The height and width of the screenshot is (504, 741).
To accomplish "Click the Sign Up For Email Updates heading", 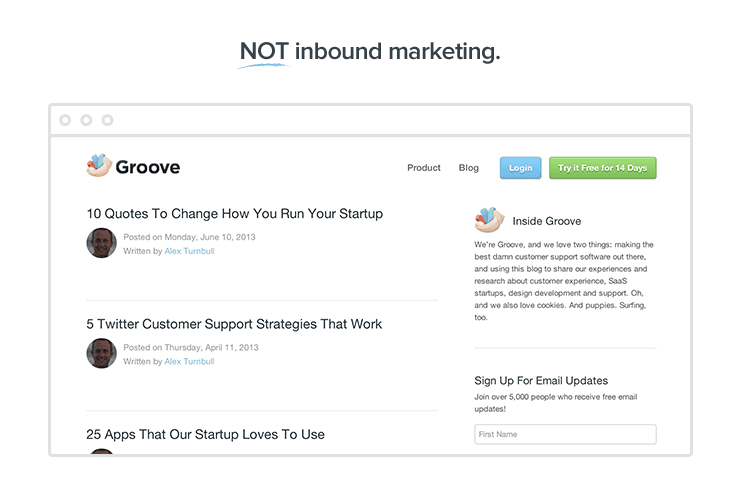I will 541,381.
